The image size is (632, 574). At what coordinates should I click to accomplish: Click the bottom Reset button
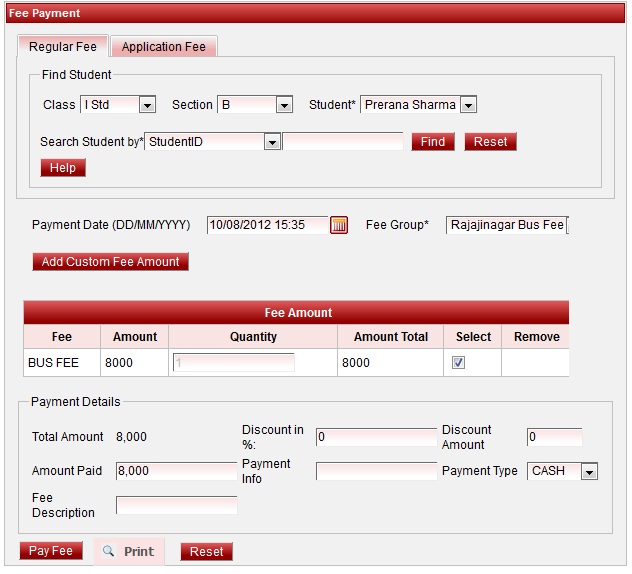click(206, 551)
